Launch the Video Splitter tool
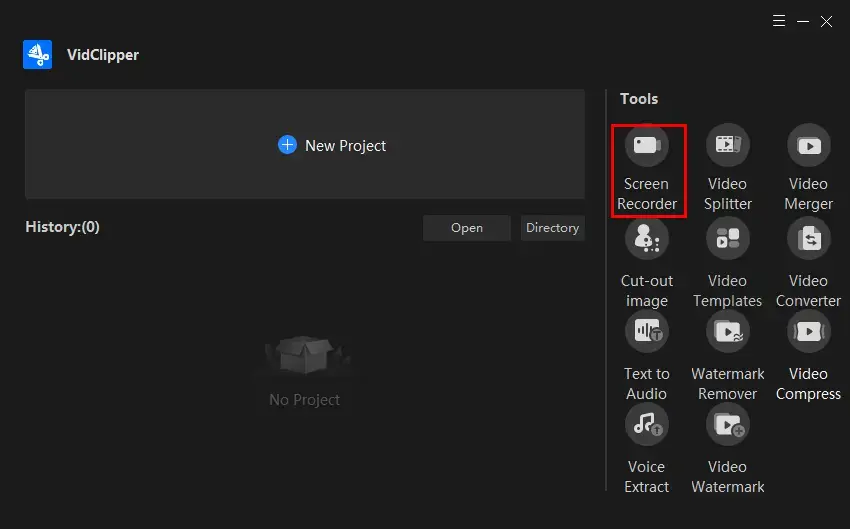This screenshot has width=850, height=529. pyautogui.click(x=727, y=146)
